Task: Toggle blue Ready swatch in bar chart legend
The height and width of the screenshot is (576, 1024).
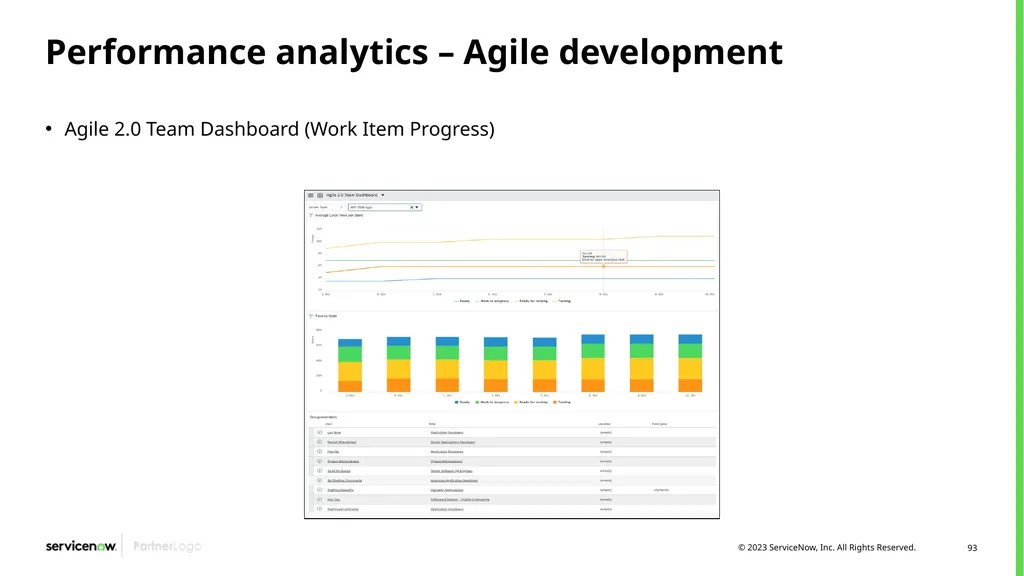Action: click(456, 402)
